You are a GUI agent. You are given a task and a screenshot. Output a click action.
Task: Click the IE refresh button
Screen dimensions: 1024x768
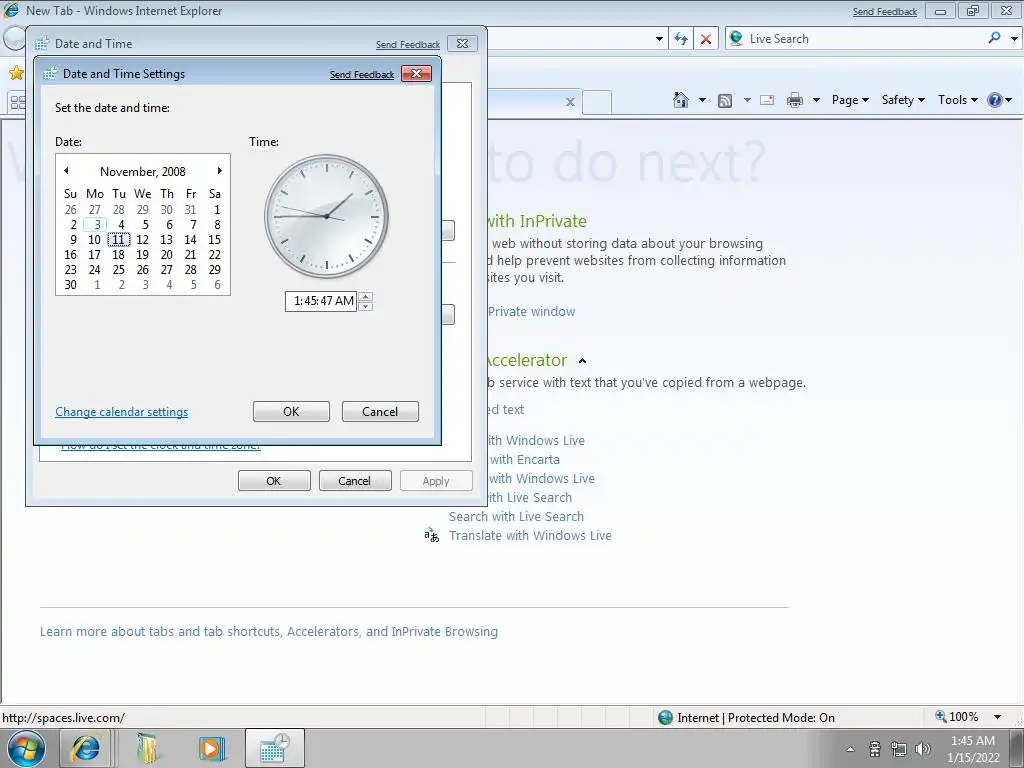681,39
